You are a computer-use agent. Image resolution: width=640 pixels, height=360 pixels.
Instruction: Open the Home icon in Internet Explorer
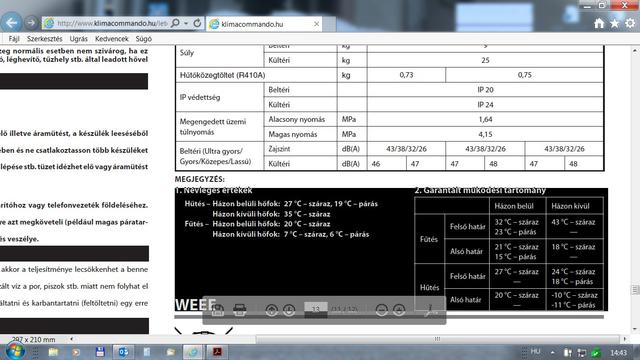[x=599, y=24]
